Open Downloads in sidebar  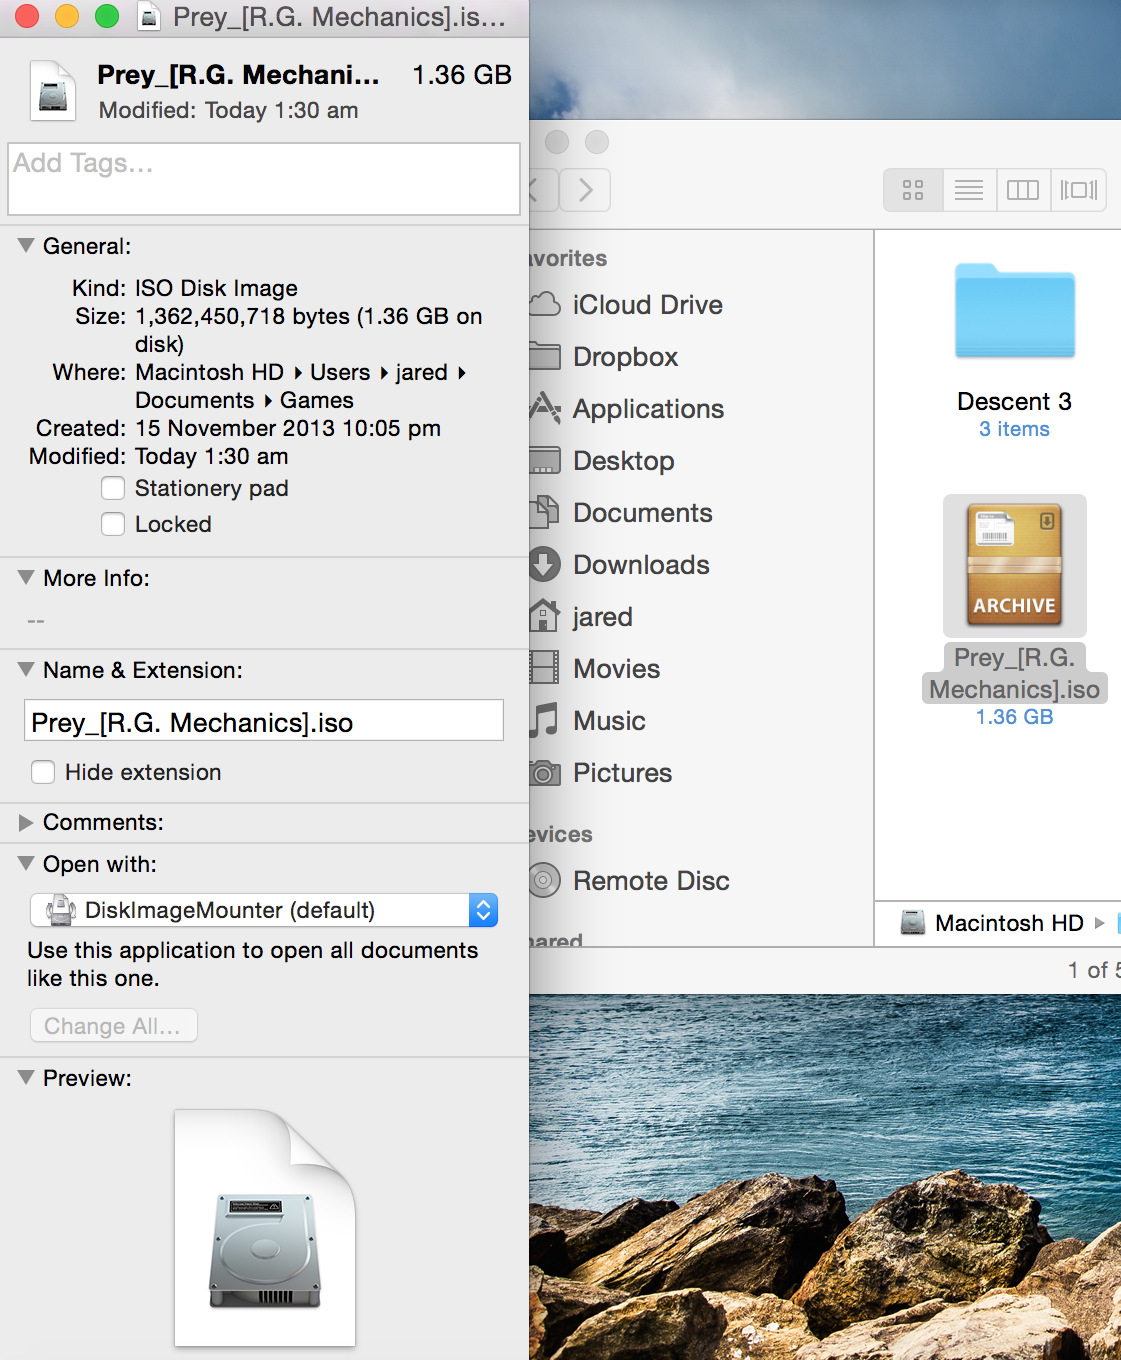pos(641,565)
